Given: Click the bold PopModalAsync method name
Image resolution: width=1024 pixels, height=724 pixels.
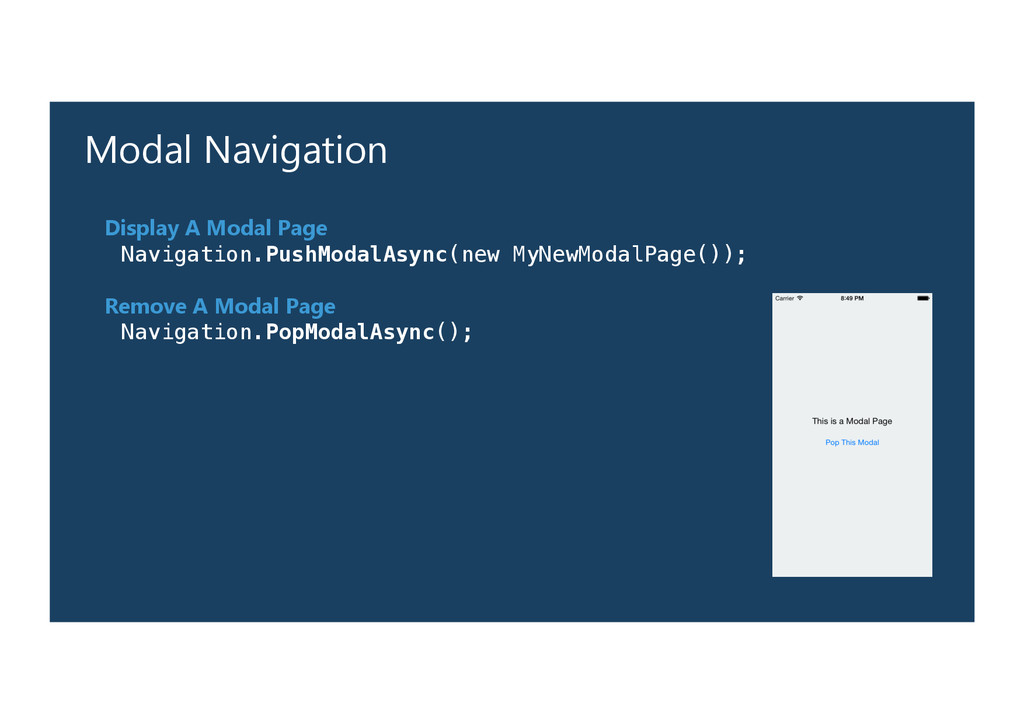Looking at the screenshot, I should tap(350, 332).
